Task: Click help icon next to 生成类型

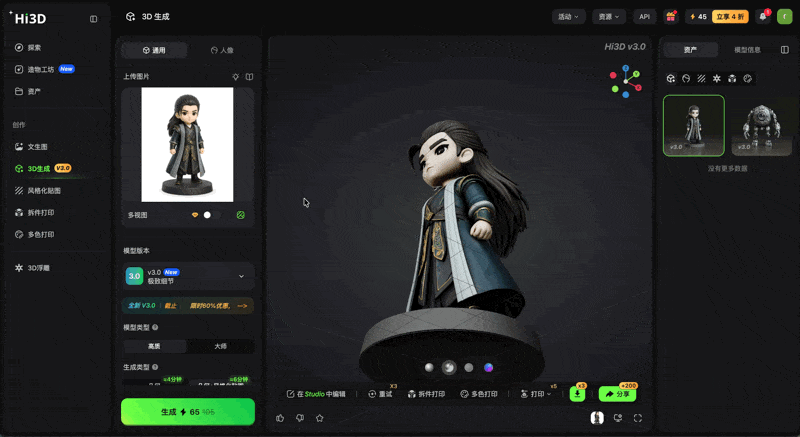Action: click(155, 367)
